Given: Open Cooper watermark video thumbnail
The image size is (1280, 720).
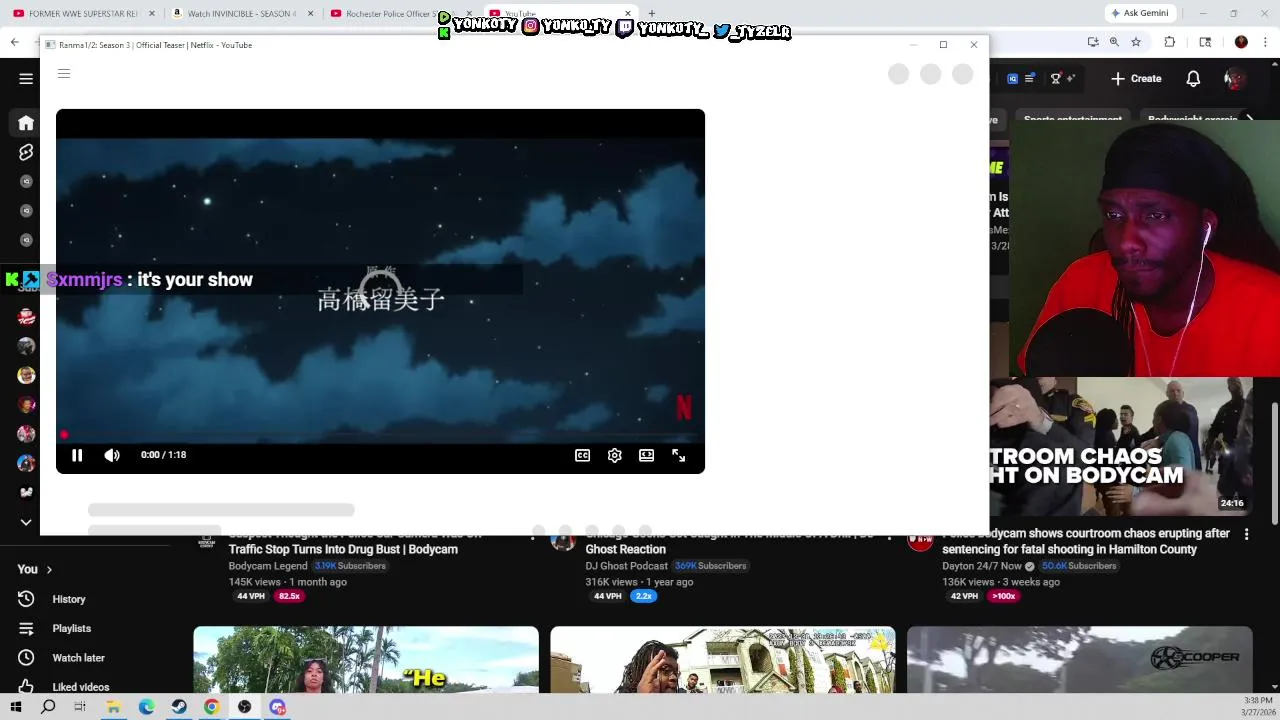Looking at the screenshot, I should pos(1080,660).
